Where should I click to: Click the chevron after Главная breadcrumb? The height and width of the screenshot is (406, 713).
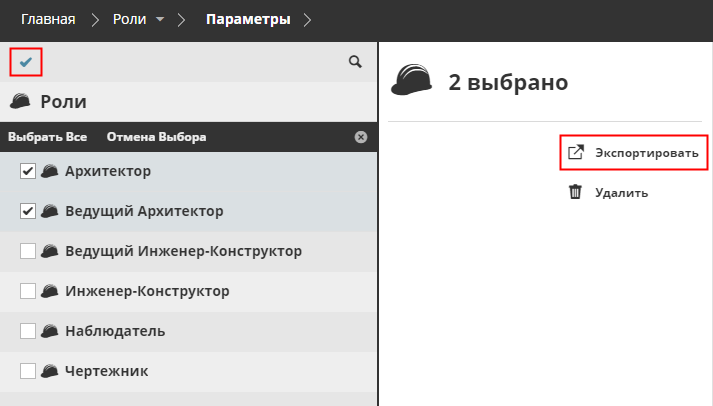click(x=98, y=19)
